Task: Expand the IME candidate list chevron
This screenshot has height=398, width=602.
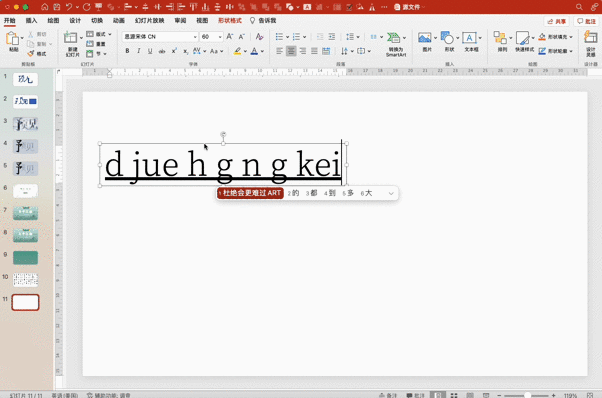Action: [391, 193]
